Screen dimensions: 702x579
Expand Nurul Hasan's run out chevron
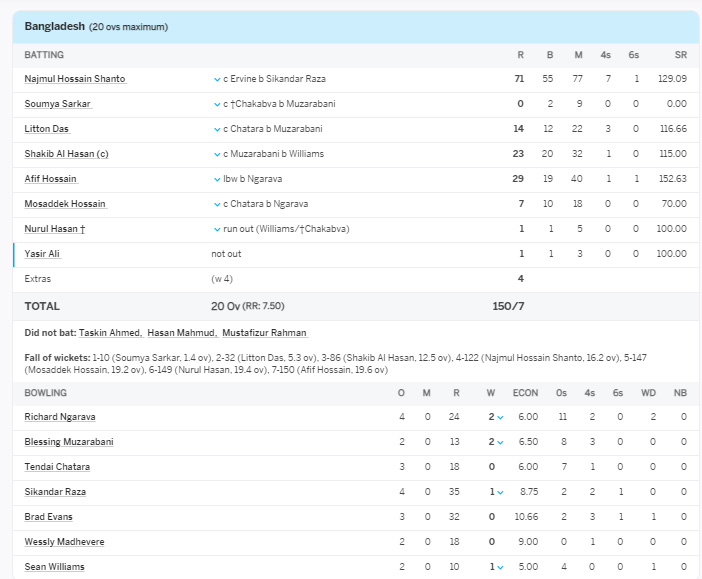pyautogui.click(x=217, y=229)
